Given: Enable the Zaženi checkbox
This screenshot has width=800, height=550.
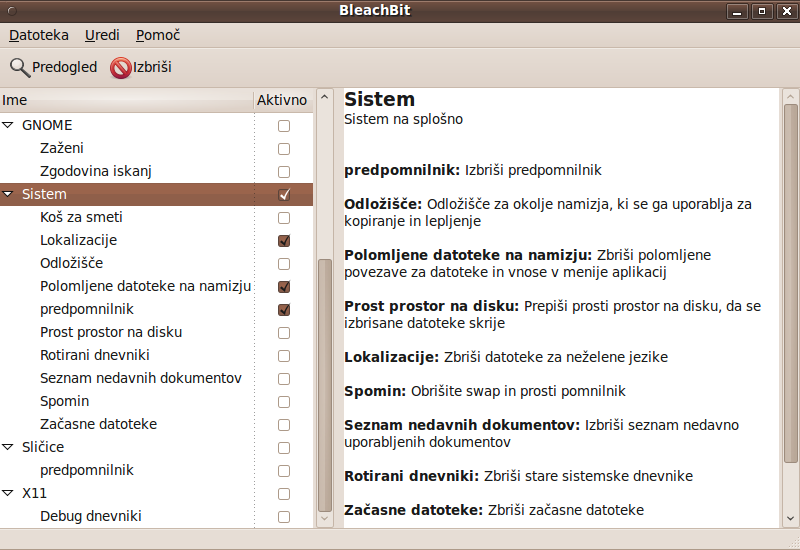Looking at the screenshot, I should [284, 149].
